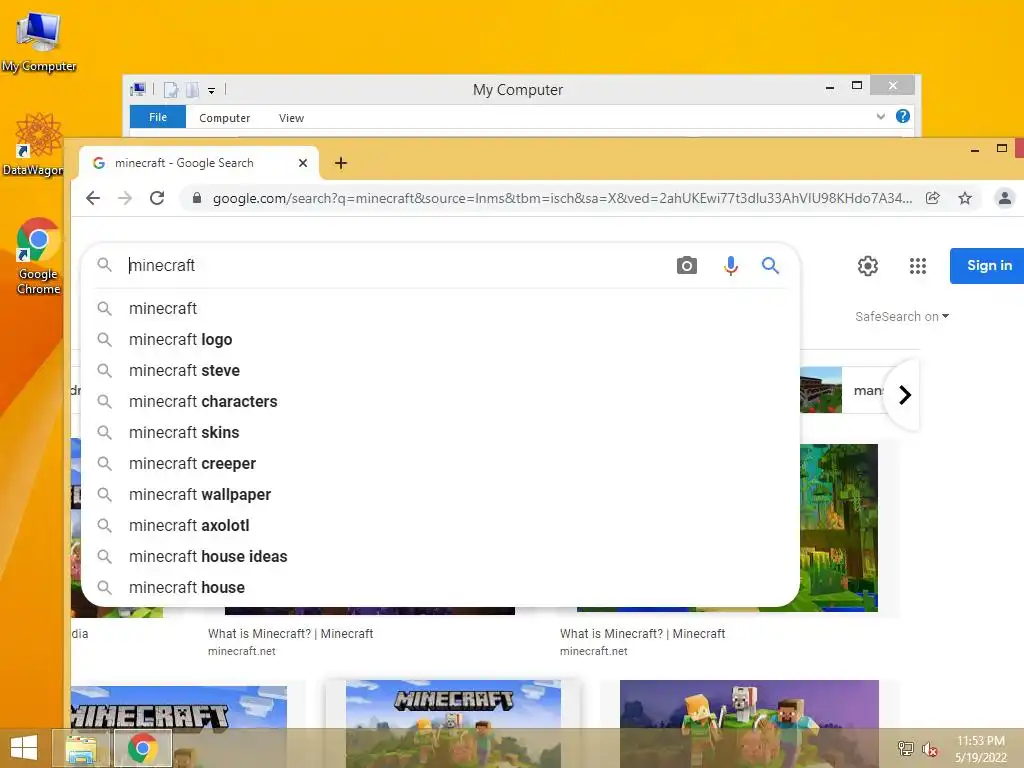This screenshot has width=1024, height=768.
Task: Click the search box containing minecraft
Action: [x=398, y=265]
